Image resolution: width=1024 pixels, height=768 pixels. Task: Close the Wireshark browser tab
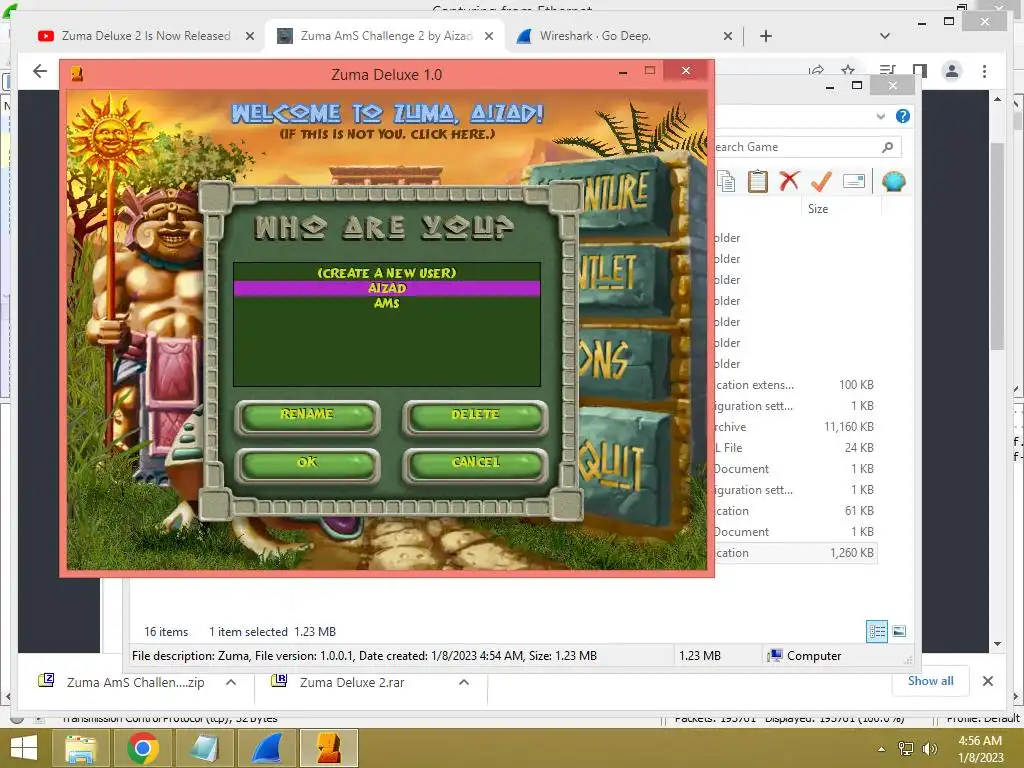coord(728,36)
